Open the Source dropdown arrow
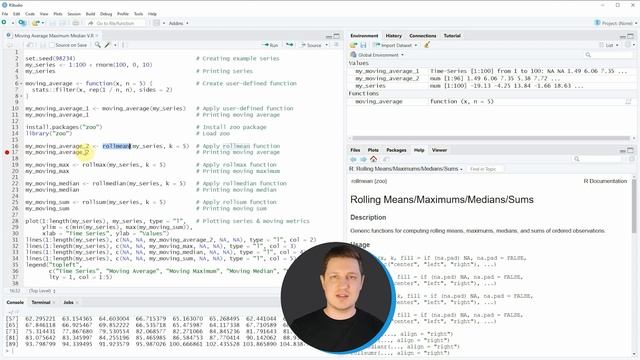 coord(327,45)
